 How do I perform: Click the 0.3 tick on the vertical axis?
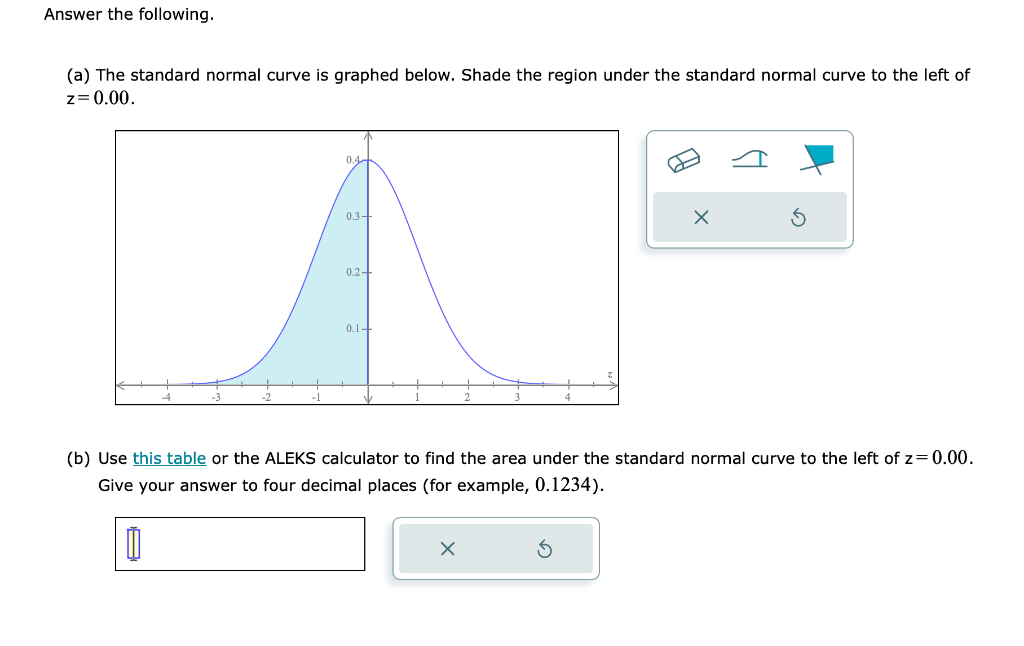(x=368, y=216)
